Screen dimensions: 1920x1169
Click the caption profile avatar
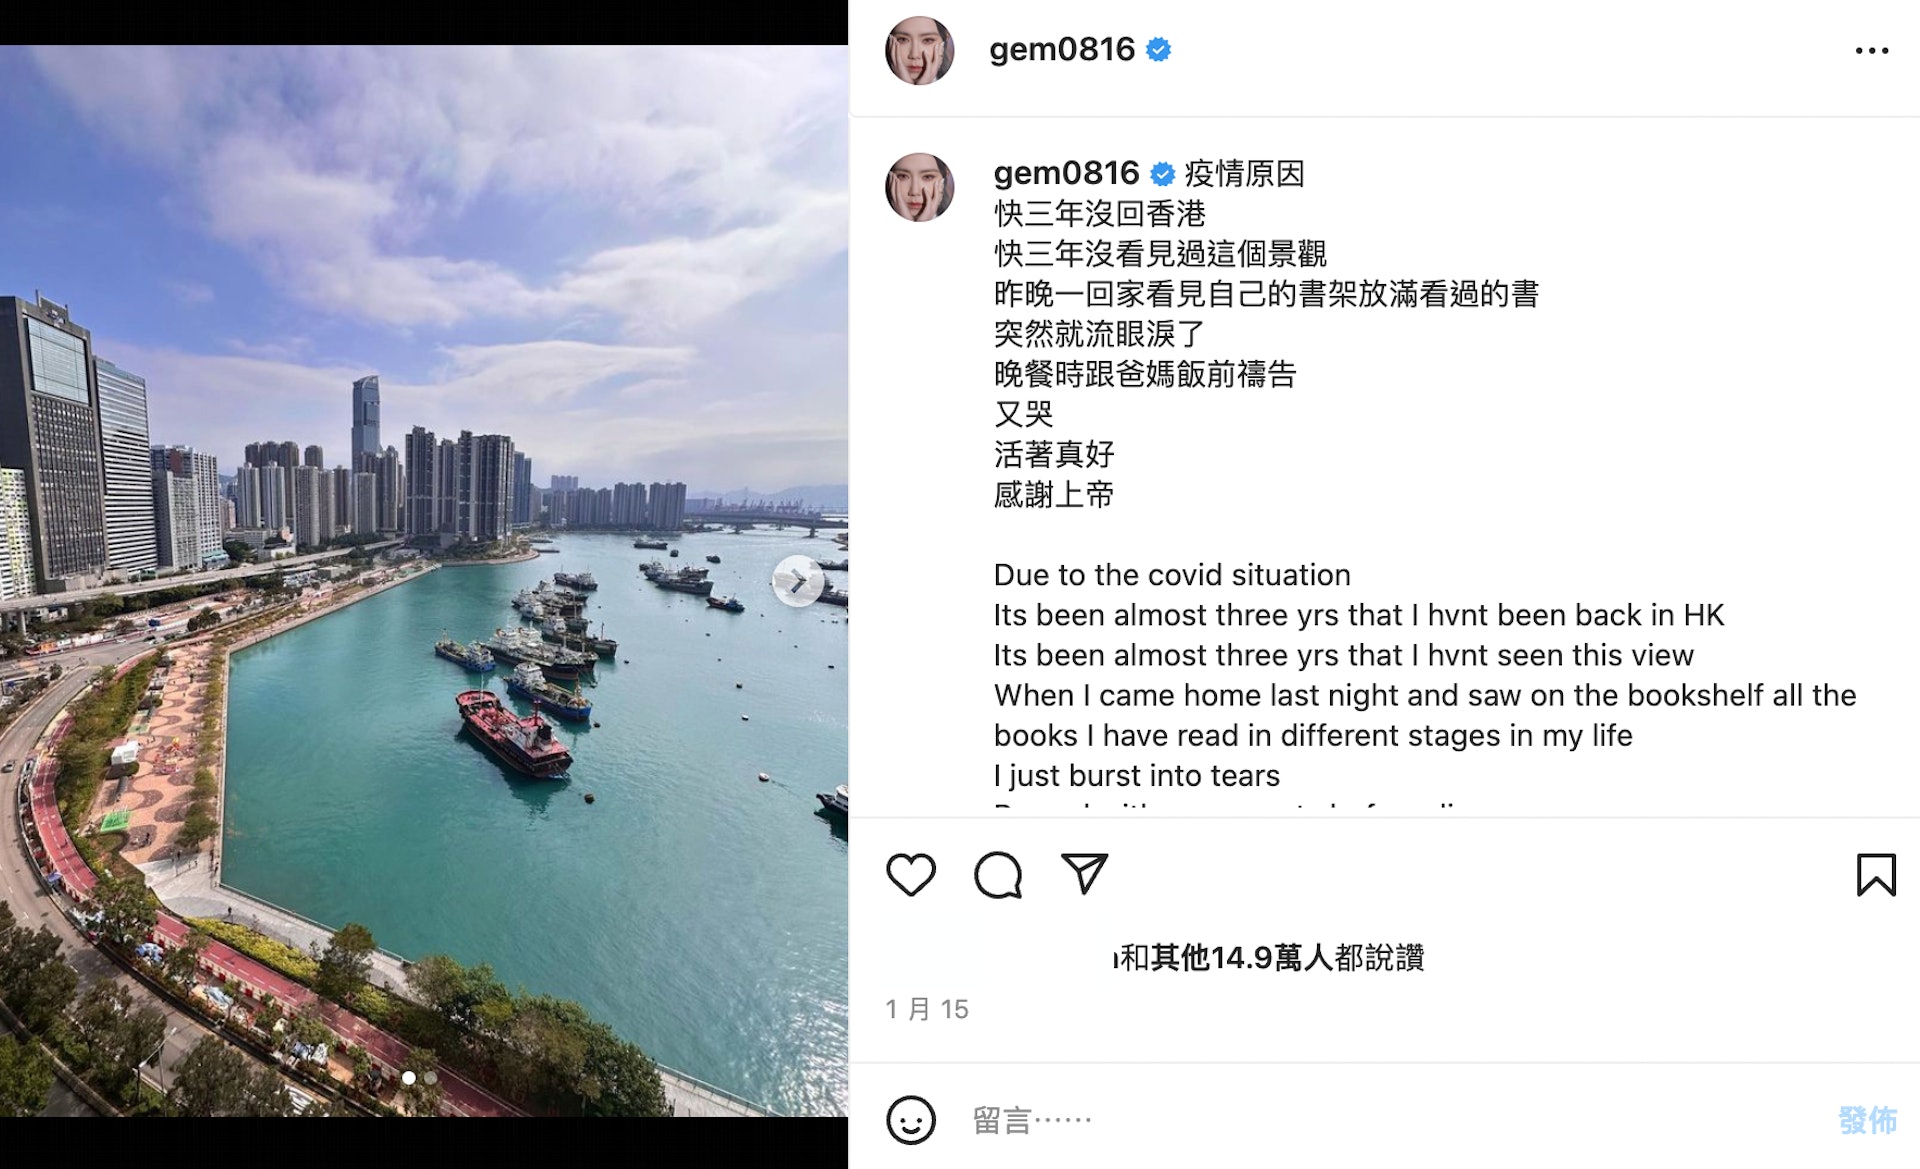(x=920, y=187)
